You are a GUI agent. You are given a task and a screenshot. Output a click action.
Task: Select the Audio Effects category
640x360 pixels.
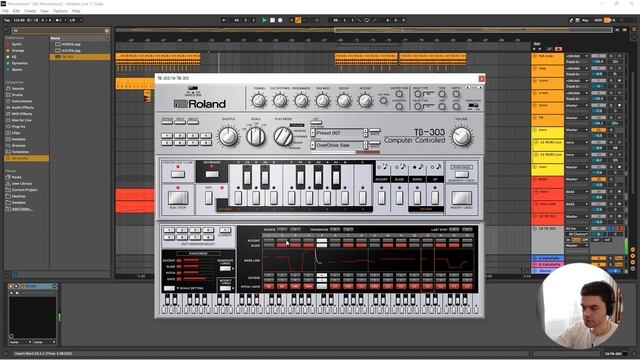(23, 107)
